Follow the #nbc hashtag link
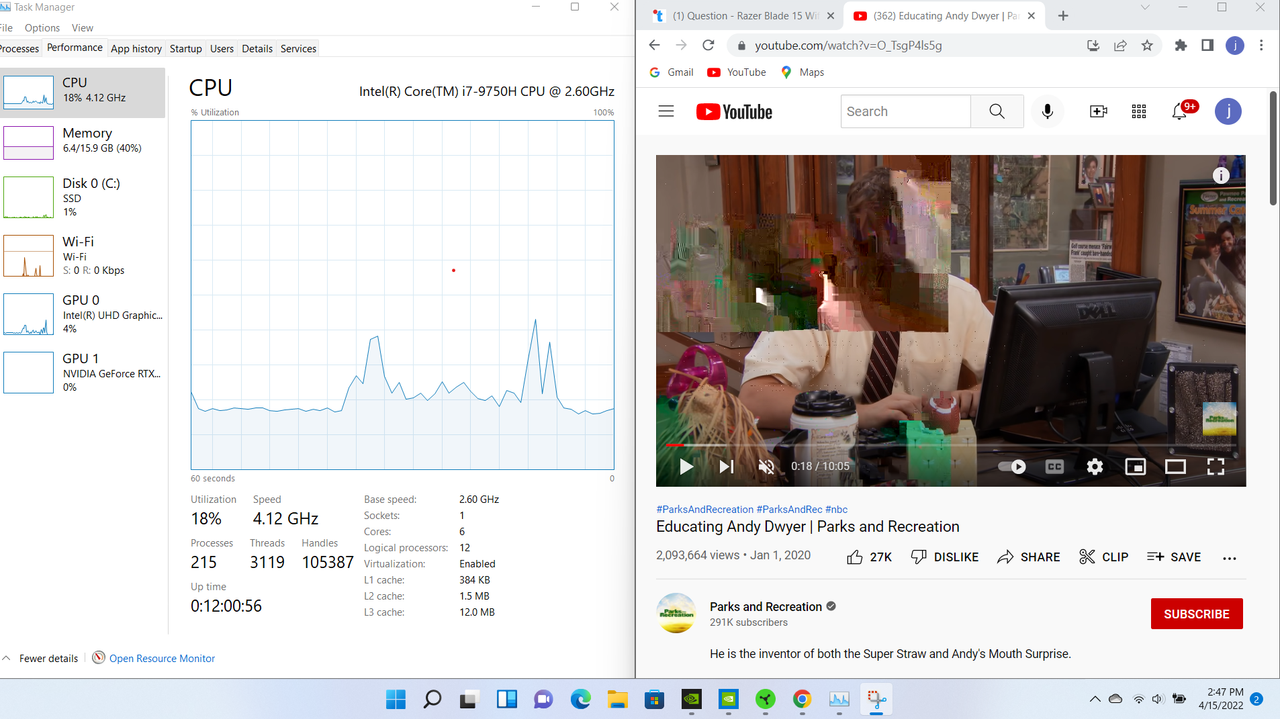This screenshot has height=719, width=1280. click(836, 509)
